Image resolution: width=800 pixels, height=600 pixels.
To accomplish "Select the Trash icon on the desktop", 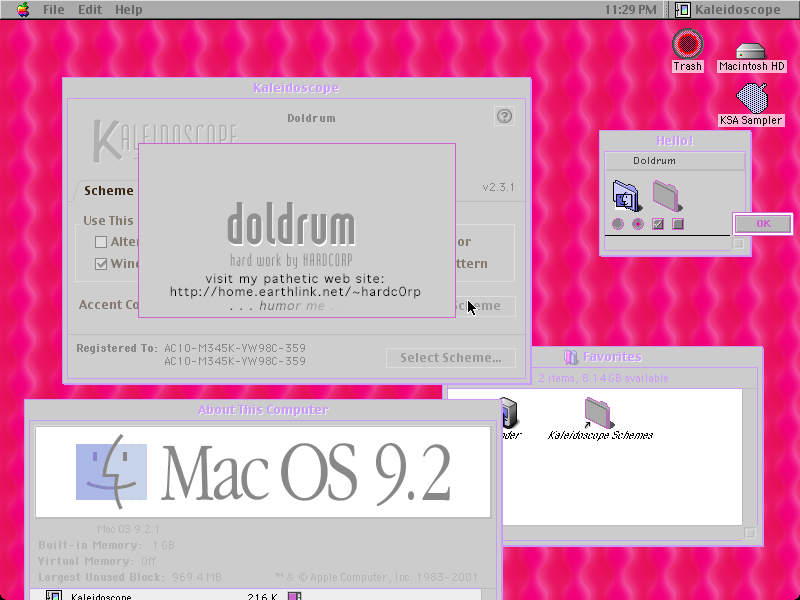I will 687,50.
